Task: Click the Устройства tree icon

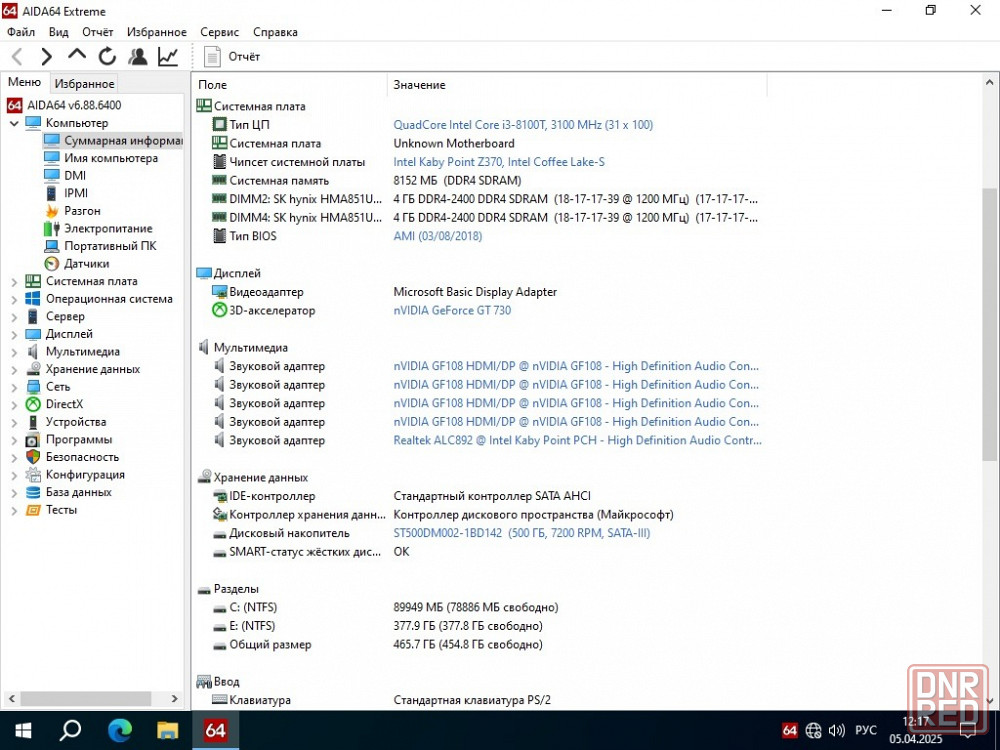Action: (x=33, y=422)
